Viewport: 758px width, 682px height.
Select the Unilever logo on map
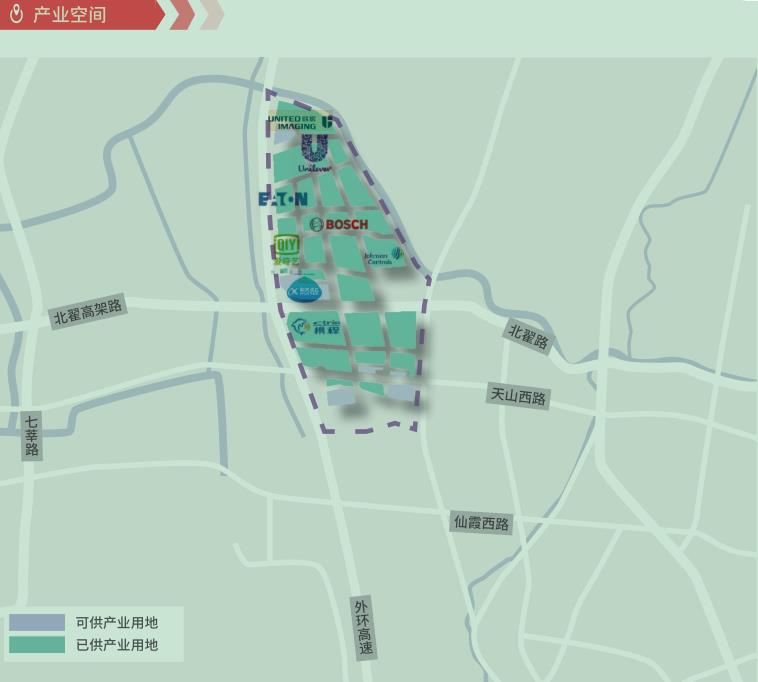pos(314,154)
